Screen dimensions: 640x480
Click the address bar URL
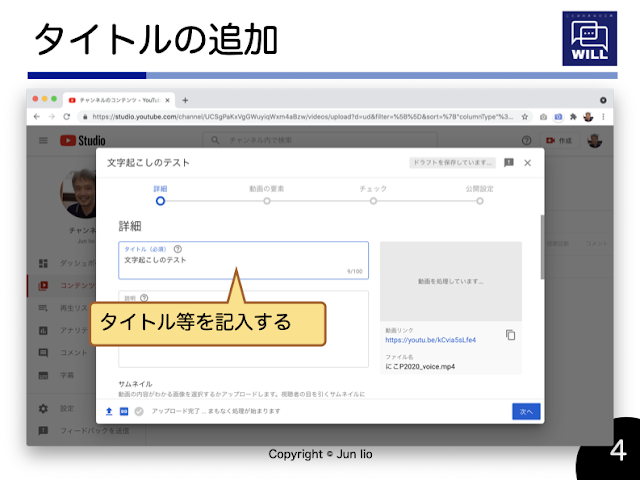coord(302,117)
